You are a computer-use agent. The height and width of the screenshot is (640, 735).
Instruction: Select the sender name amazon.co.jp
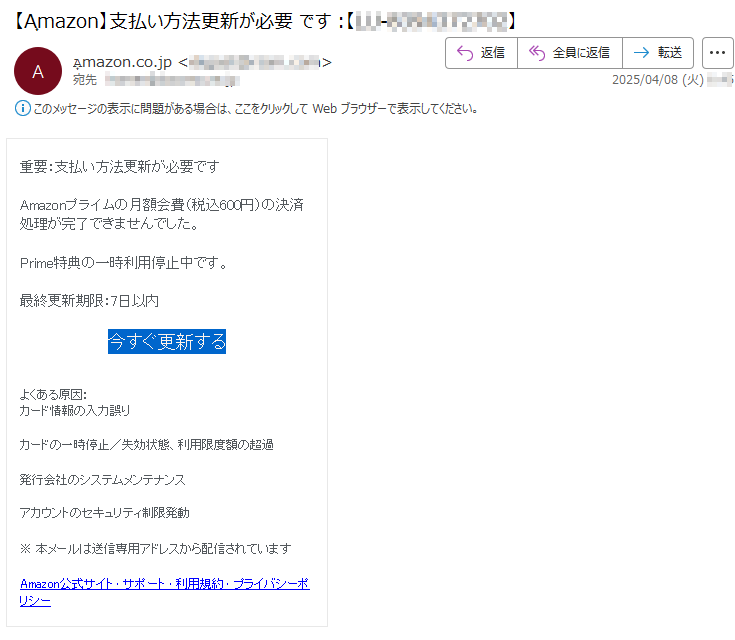point(130,63)
